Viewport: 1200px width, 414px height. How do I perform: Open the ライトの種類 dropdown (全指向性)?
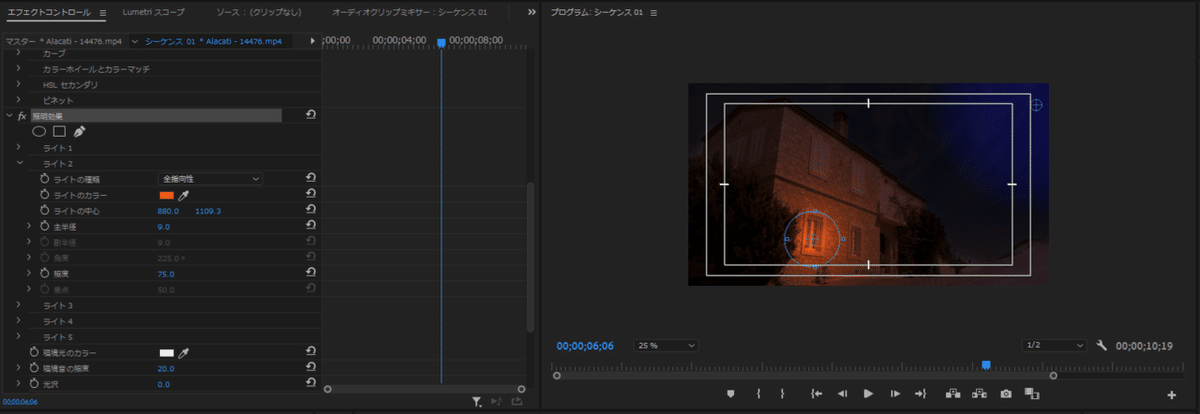210,179
